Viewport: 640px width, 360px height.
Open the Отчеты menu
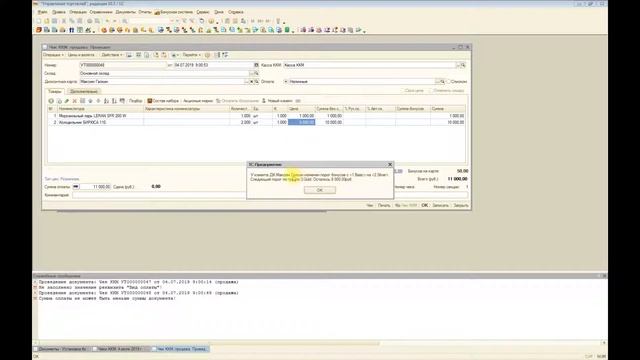click(x=144, y=12)
